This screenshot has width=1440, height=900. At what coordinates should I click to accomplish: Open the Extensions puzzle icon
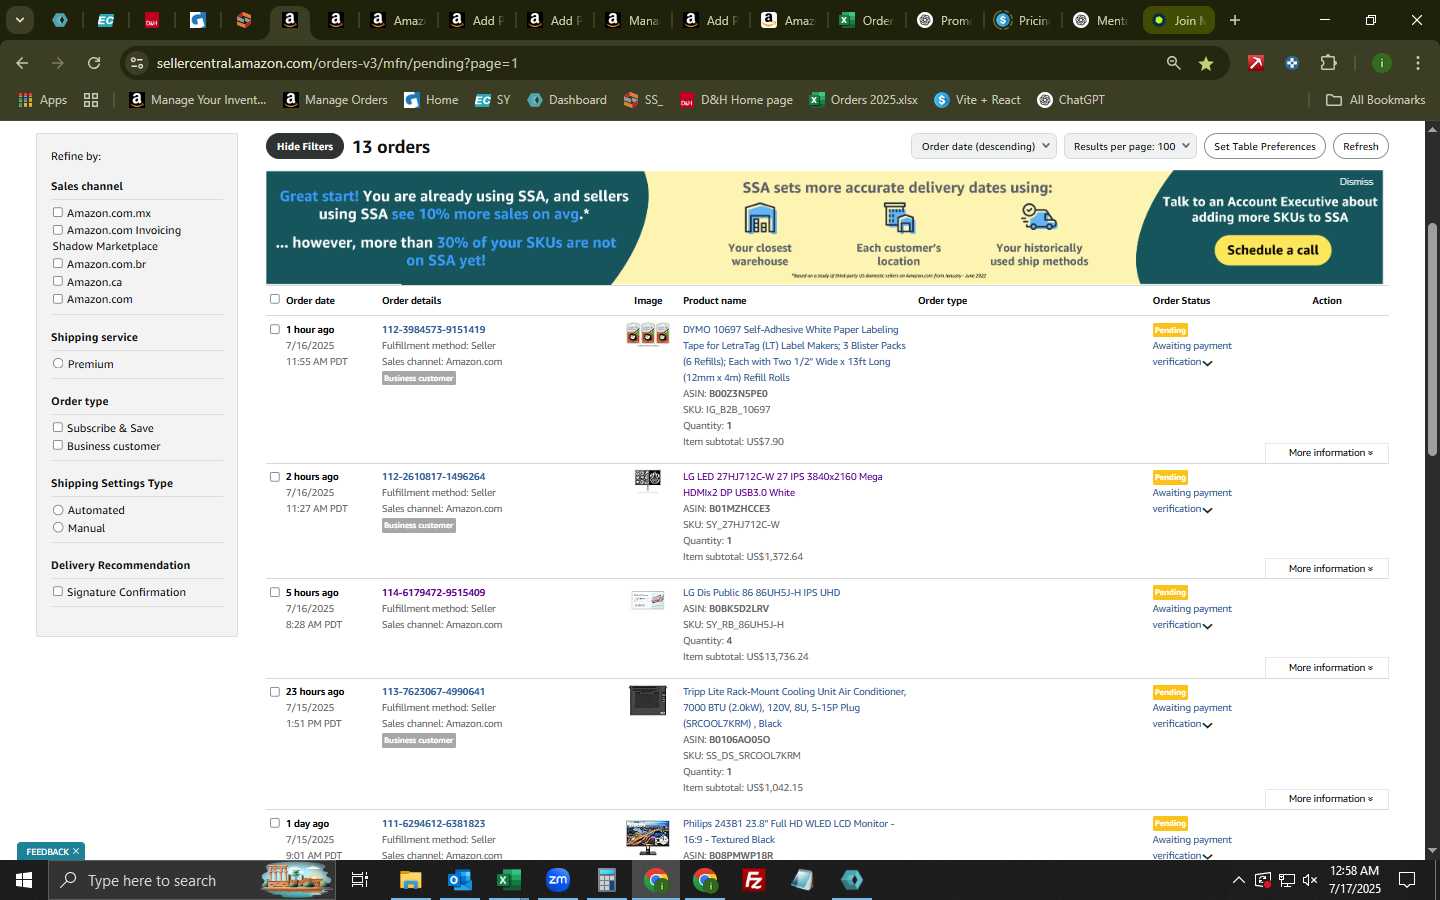coord(1328,63)
